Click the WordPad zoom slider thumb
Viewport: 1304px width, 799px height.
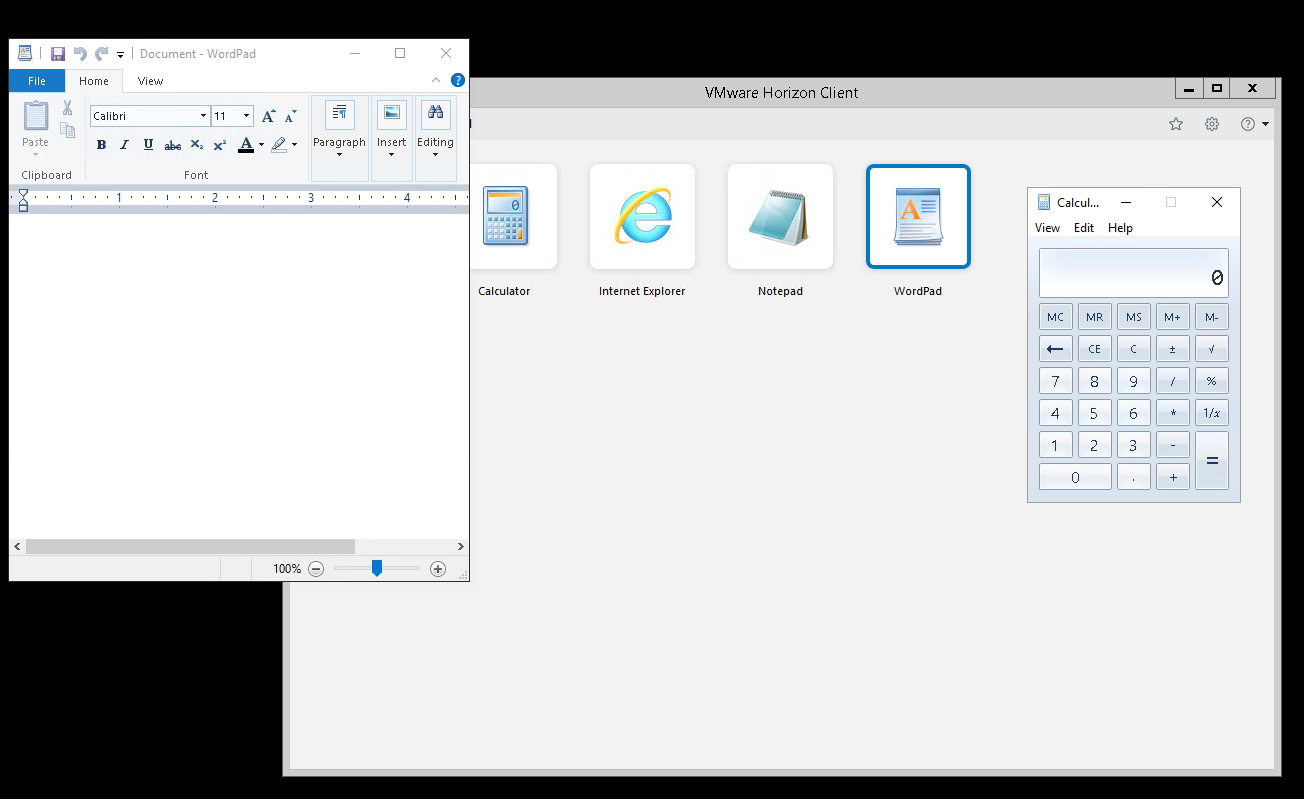377,568
